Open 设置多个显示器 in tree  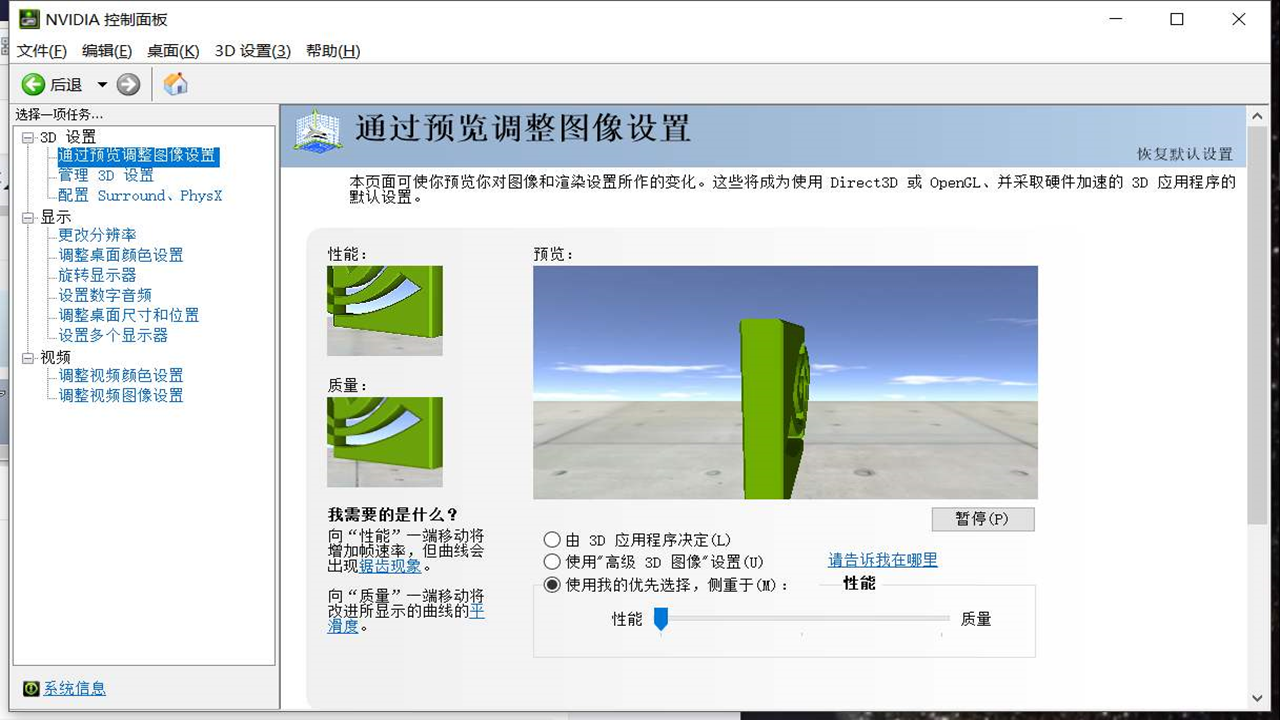[x=113, y=335]
